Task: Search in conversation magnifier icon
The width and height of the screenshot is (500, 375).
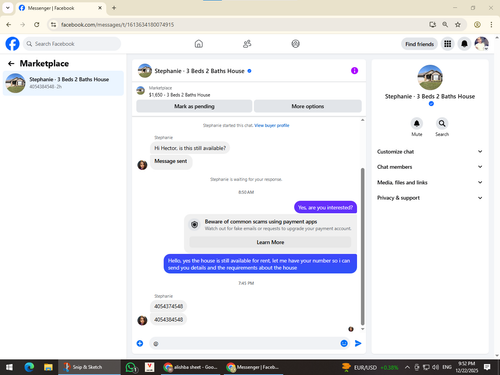Action: (x=442, y=123)
